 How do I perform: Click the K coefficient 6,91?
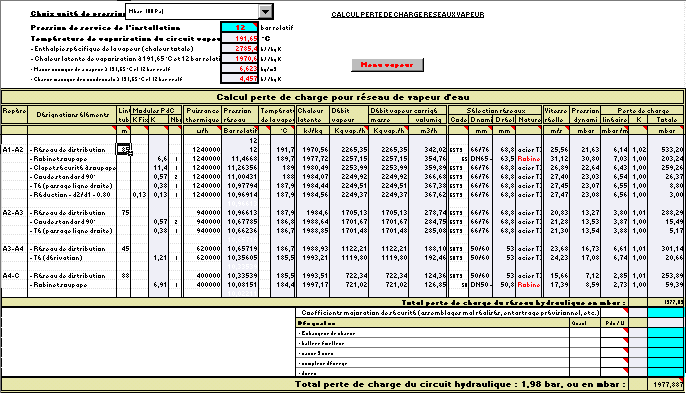point(159,284)
